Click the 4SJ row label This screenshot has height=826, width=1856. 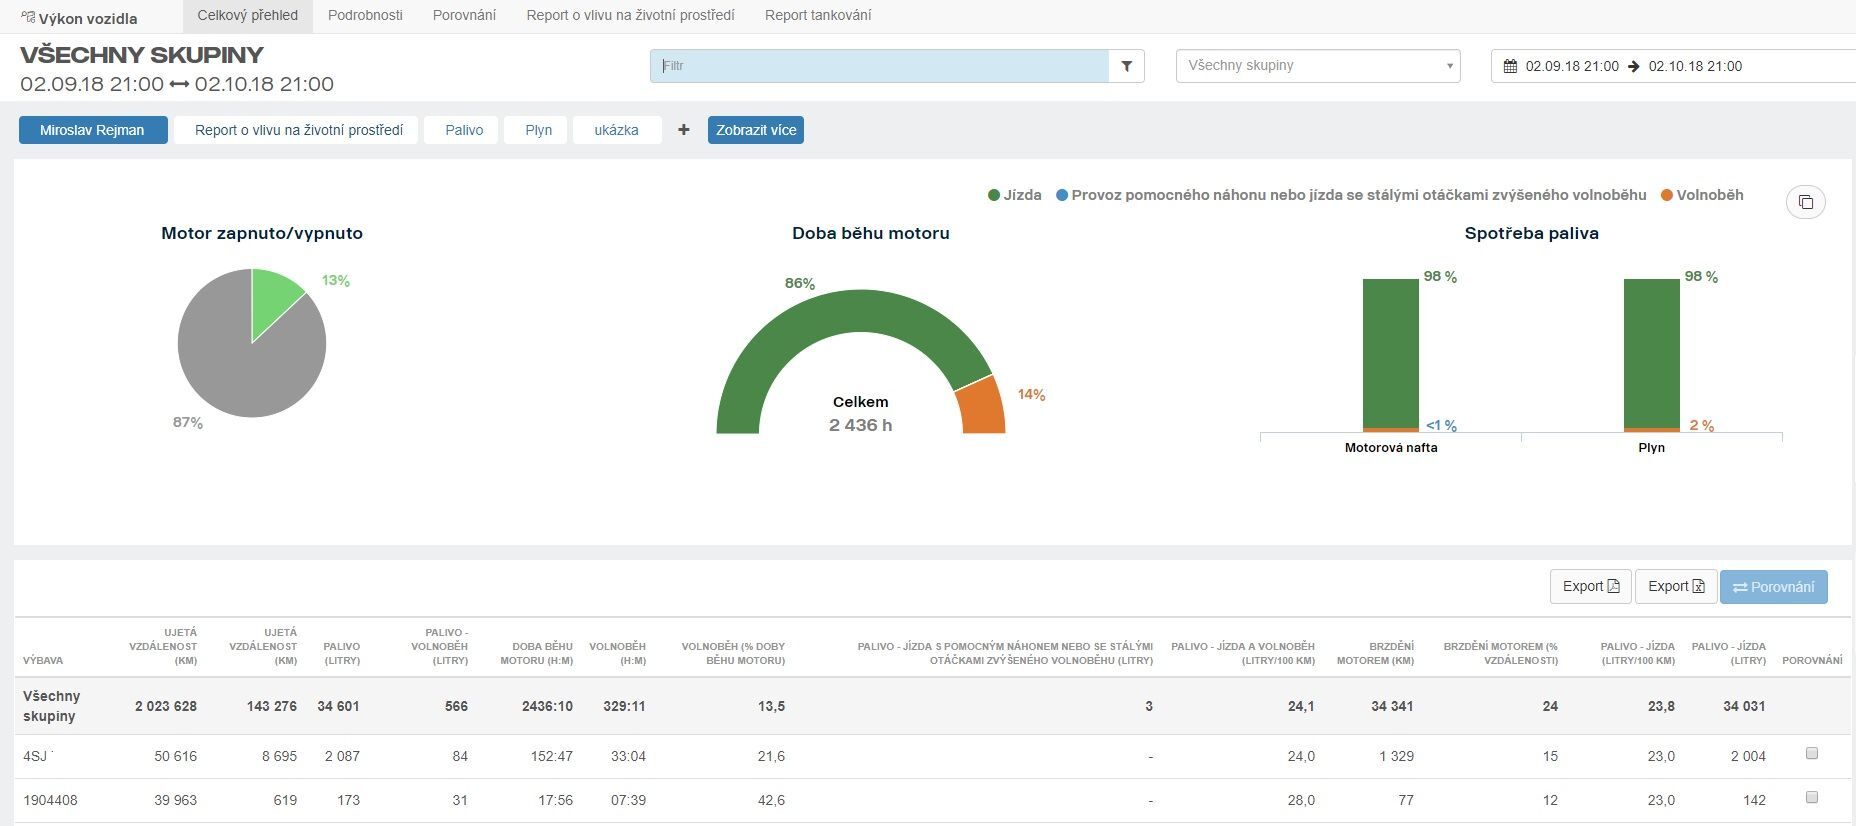(36, 756)
